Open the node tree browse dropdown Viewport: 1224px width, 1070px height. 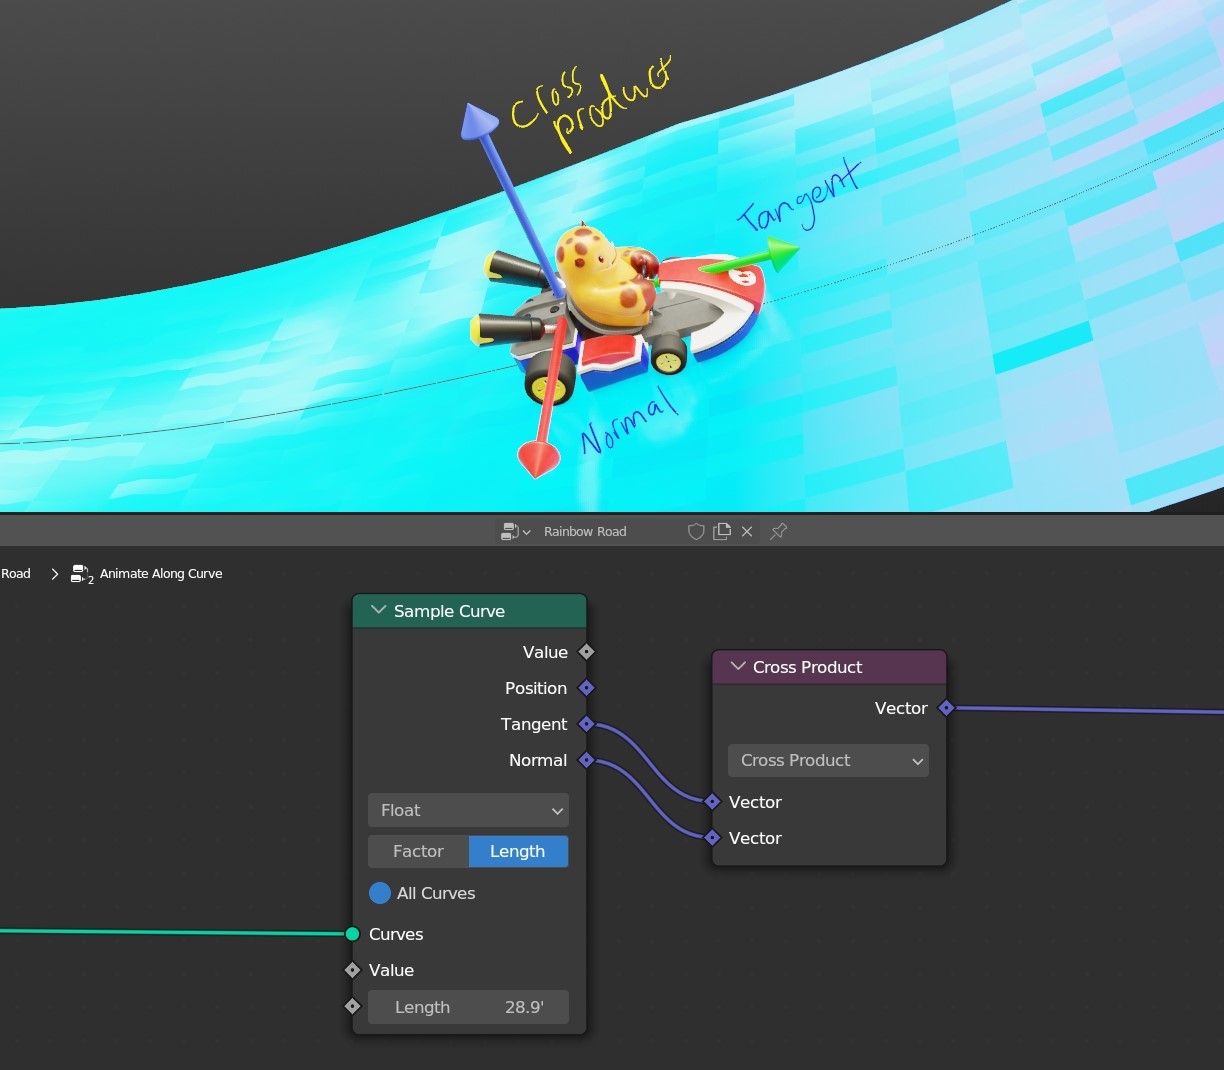516,531
